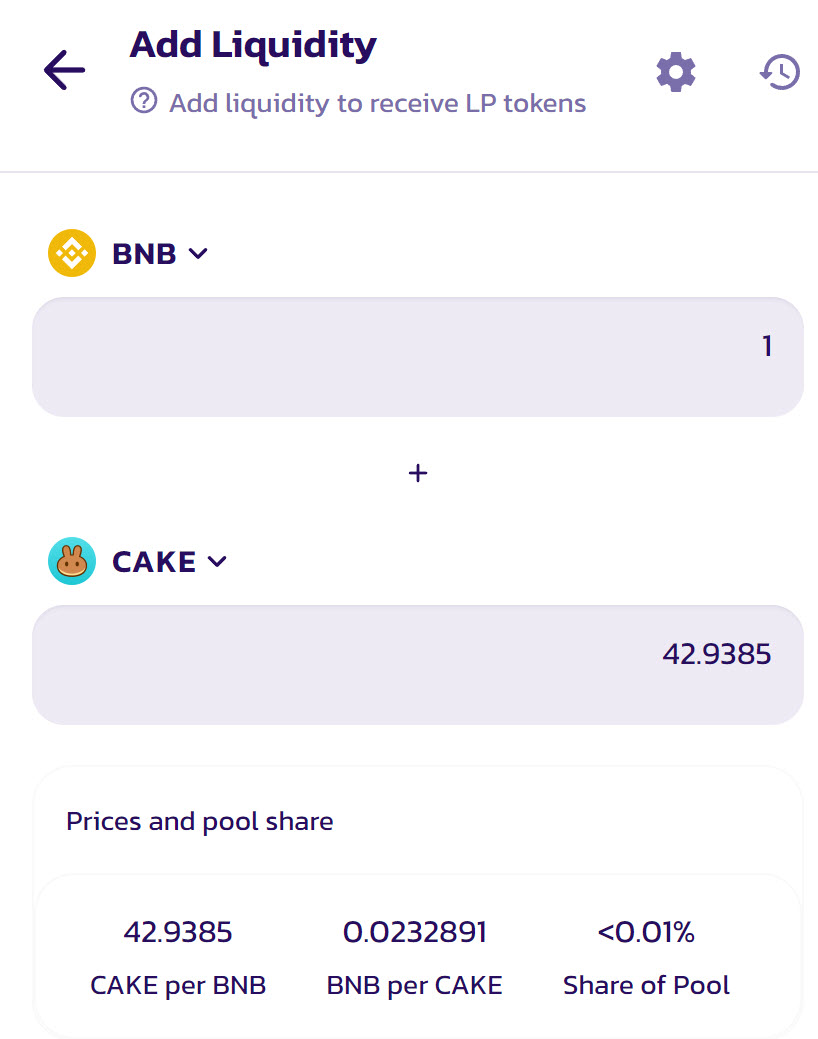
Task: Click the <0.01% pool share value
Action: click(646, 932)
